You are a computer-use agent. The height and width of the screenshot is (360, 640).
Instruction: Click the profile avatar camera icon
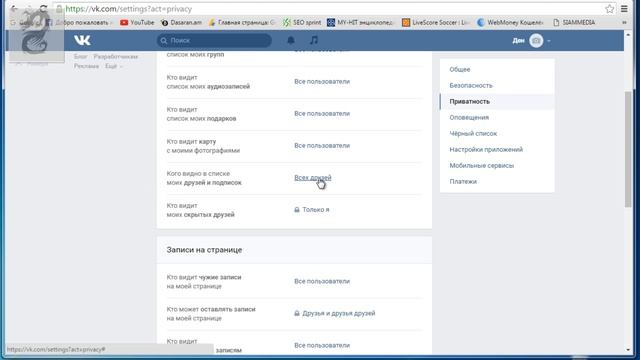[536, 40]
